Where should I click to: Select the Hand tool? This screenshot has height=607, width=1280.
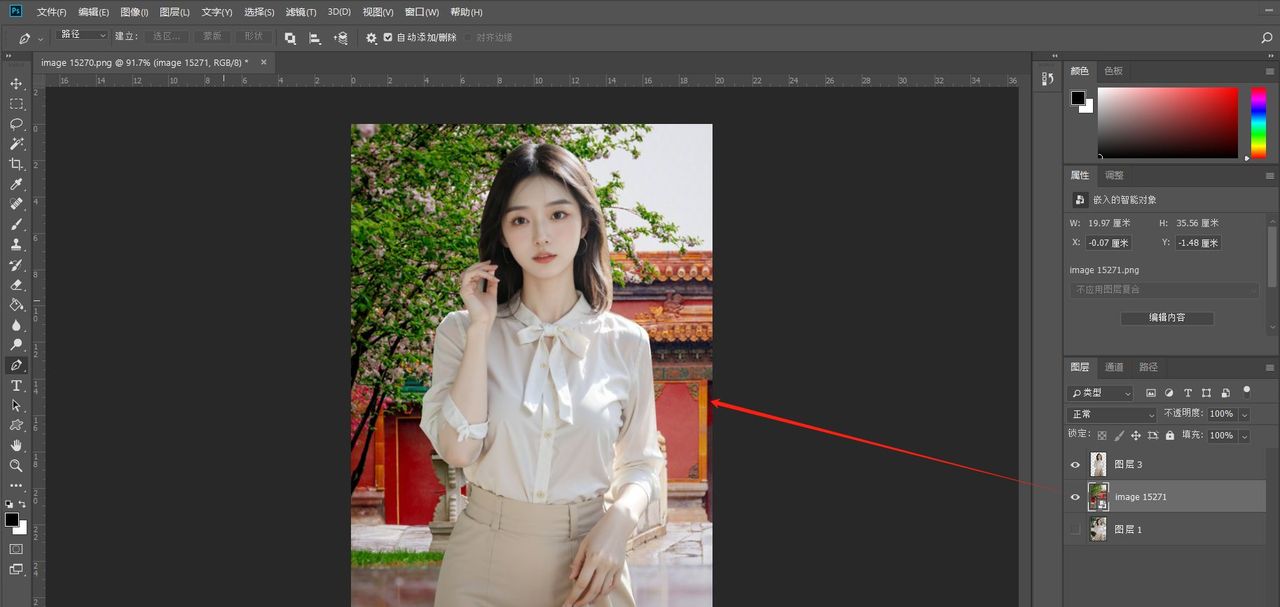pyautogui.click(x=16, y=445)
